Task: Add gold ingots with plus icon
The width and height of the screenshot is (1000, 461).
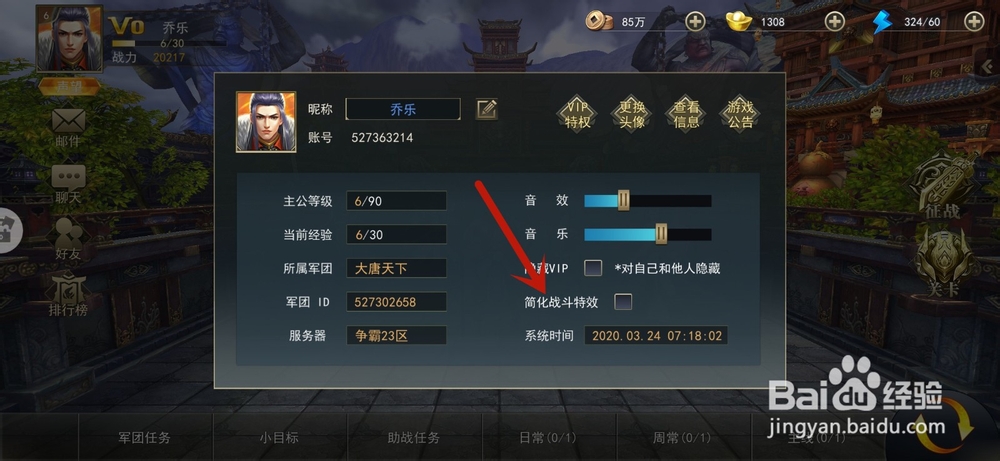Action: [x=835, y=22]
